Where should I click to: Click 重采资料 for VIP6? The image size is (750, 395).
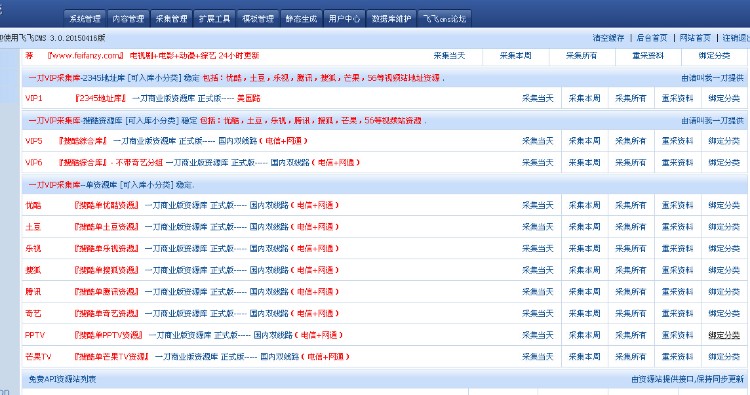677,163
